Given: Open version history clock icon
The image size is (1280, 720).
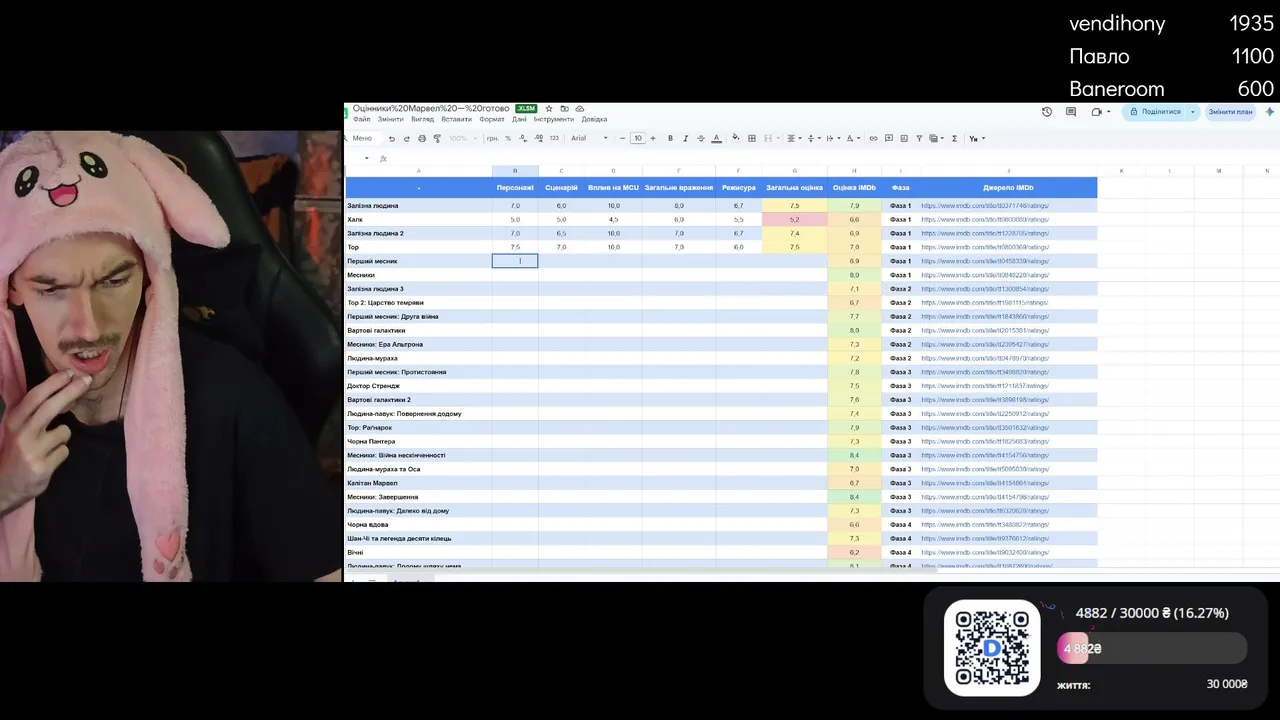Looking at the screenshot, I should (1047, 112).
